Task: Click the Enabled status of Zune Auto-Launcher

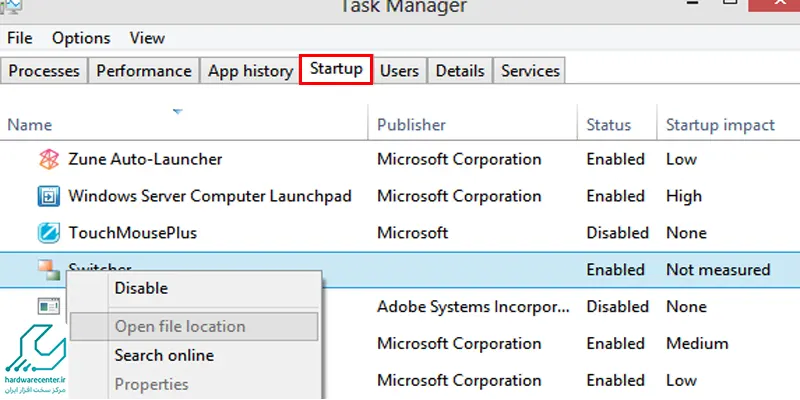Action: pyautogui.click(x=615, y=159)
